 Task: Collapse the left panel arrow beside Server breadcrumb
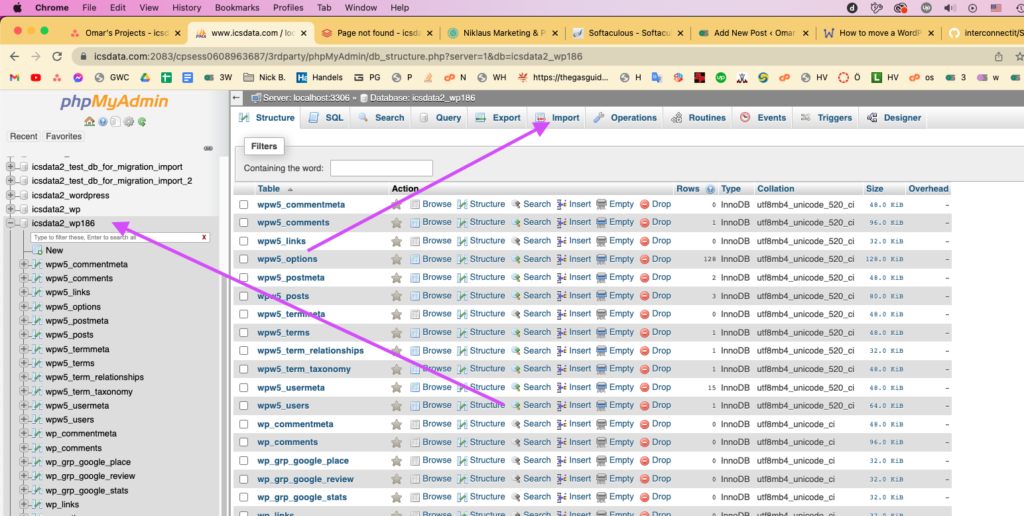pyautogui.click(x=238, y=98)
